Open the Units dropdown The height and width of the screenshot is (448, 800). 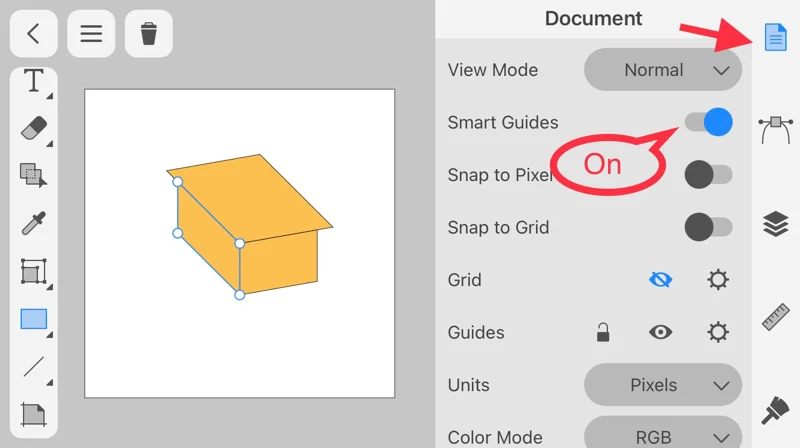click(x=662, y=385)
